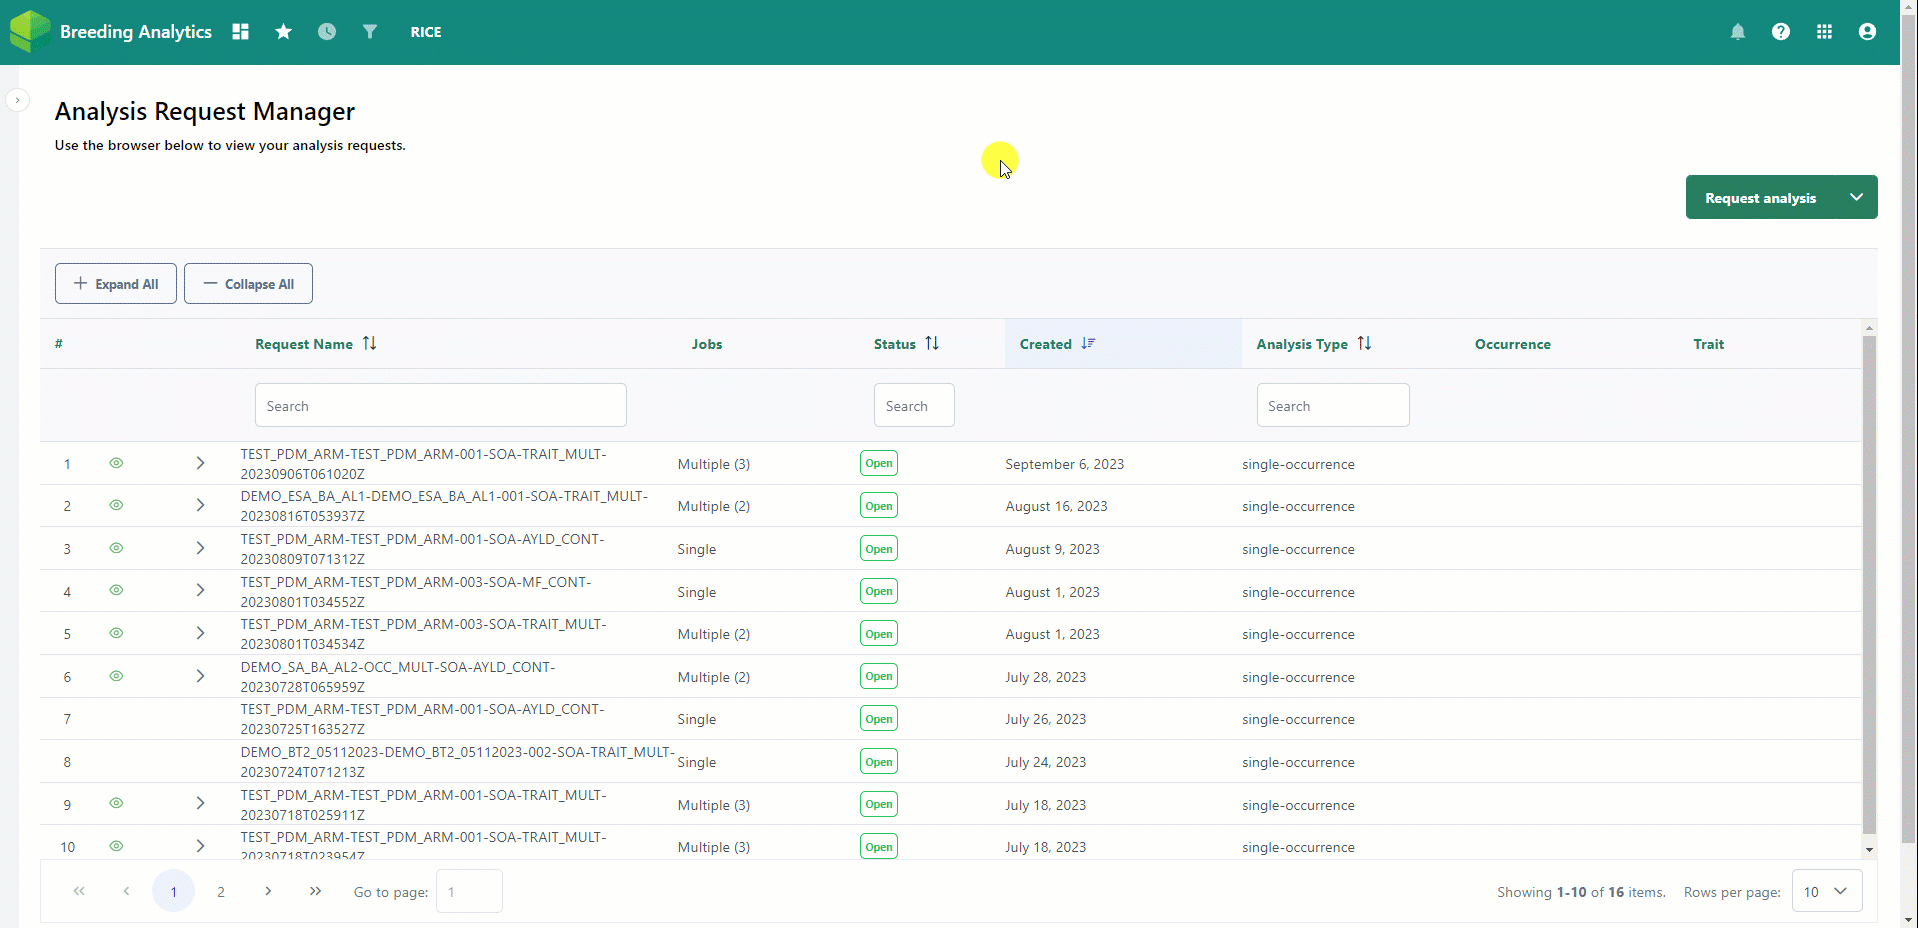This screenshot has height=928, width=1918.
Task: Select the favorites star icon
Action: pos(283,31)
